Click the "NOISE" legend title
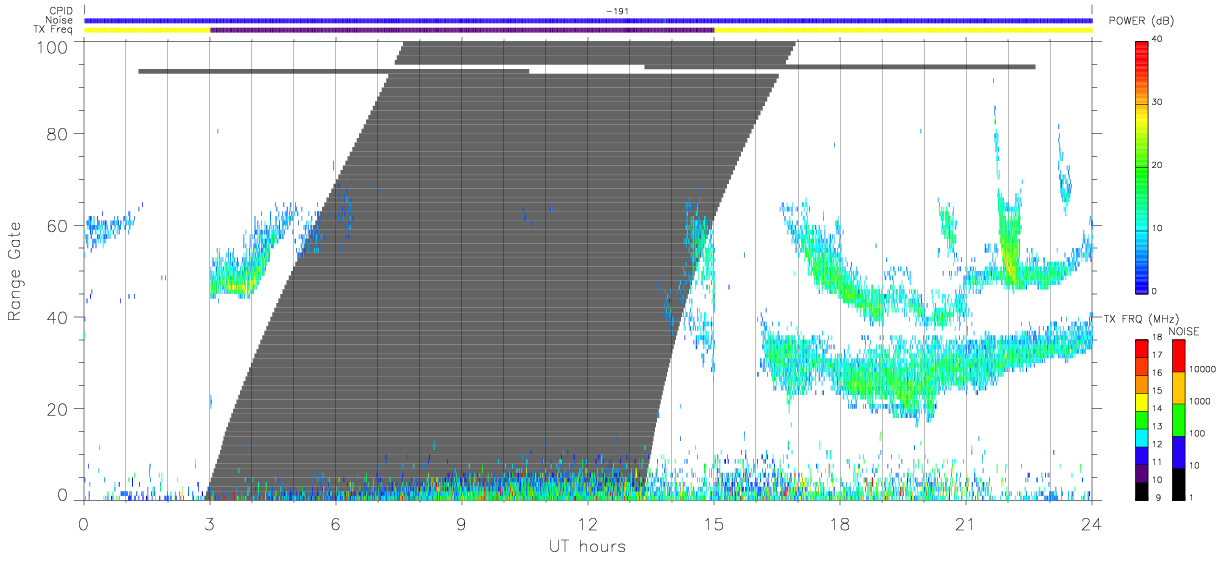 1183,330
